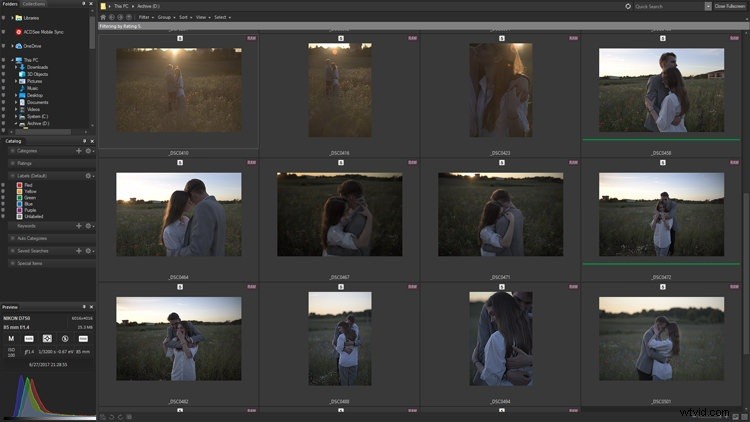The height and width of the screenshot is (422, 750).
Task: Expand the Ratings section in Catalog
Action: tap(12, 163)
